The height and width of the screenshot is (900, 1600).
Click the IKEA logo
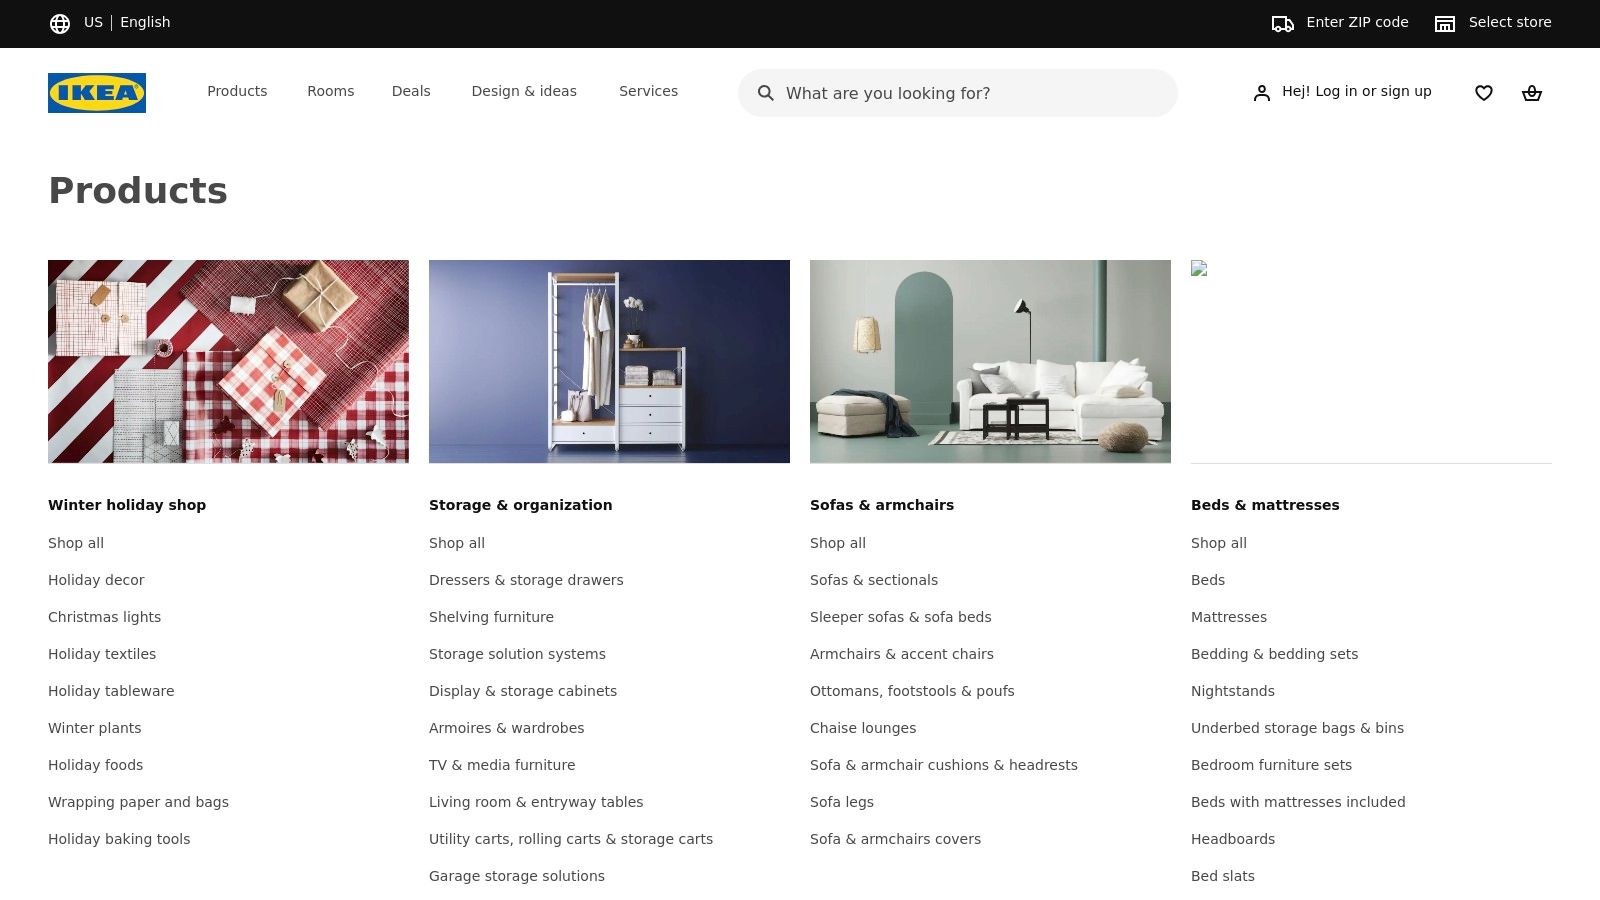96,93
